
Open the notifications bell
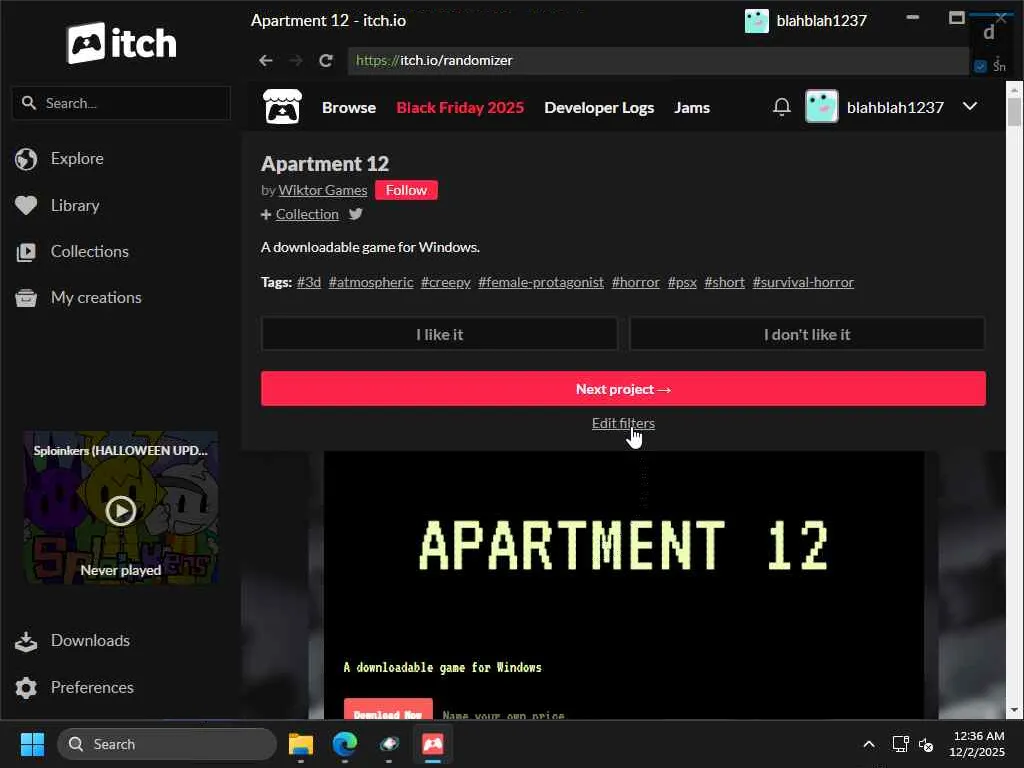pyautogui.click(x=782, y=106)
